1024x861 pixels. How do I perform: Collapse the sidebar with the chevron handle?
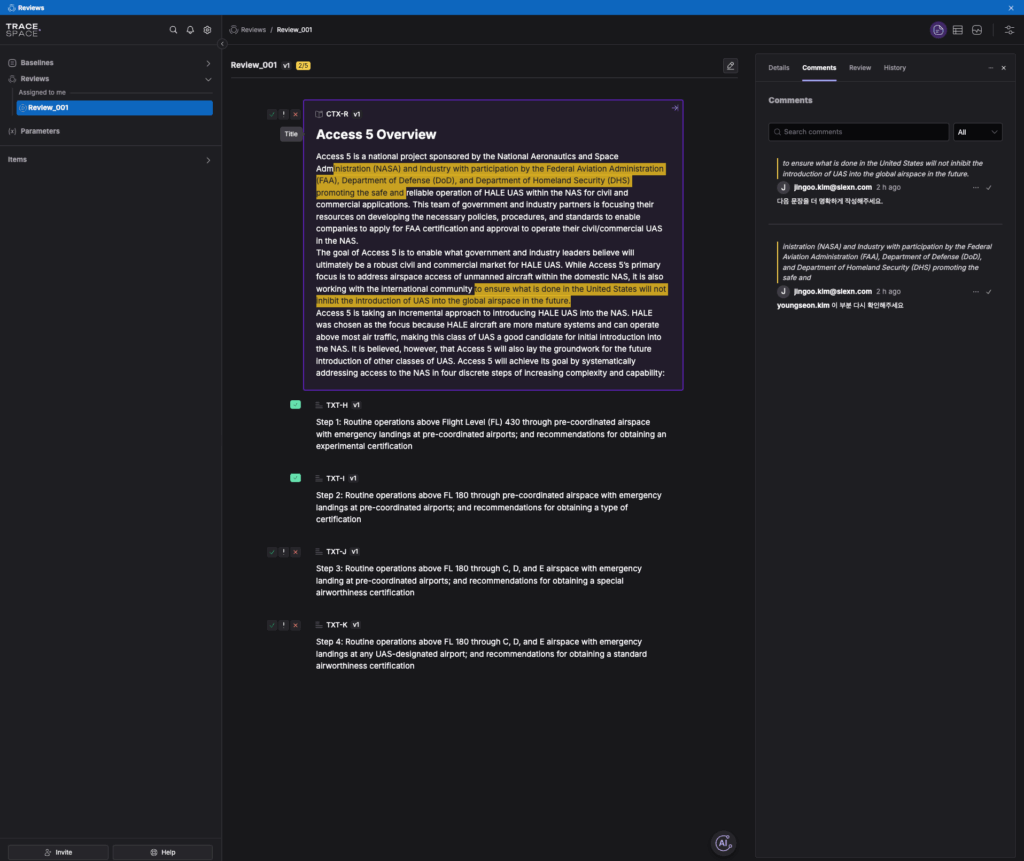222,44
